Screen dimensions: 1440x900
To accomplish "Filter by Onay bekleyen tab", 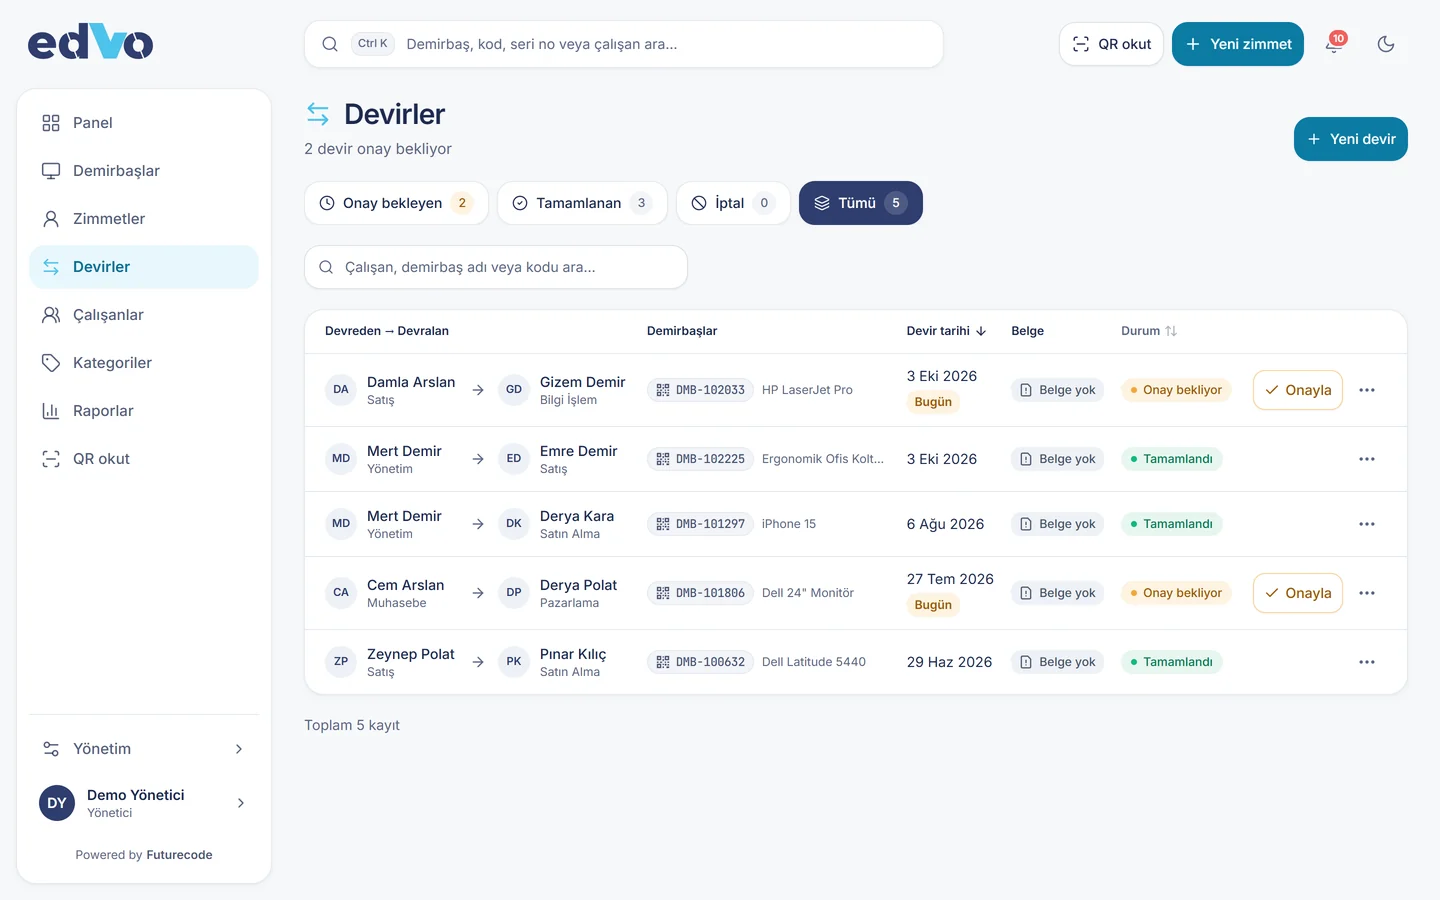I will pyautogui.click(x=396, y=203).
